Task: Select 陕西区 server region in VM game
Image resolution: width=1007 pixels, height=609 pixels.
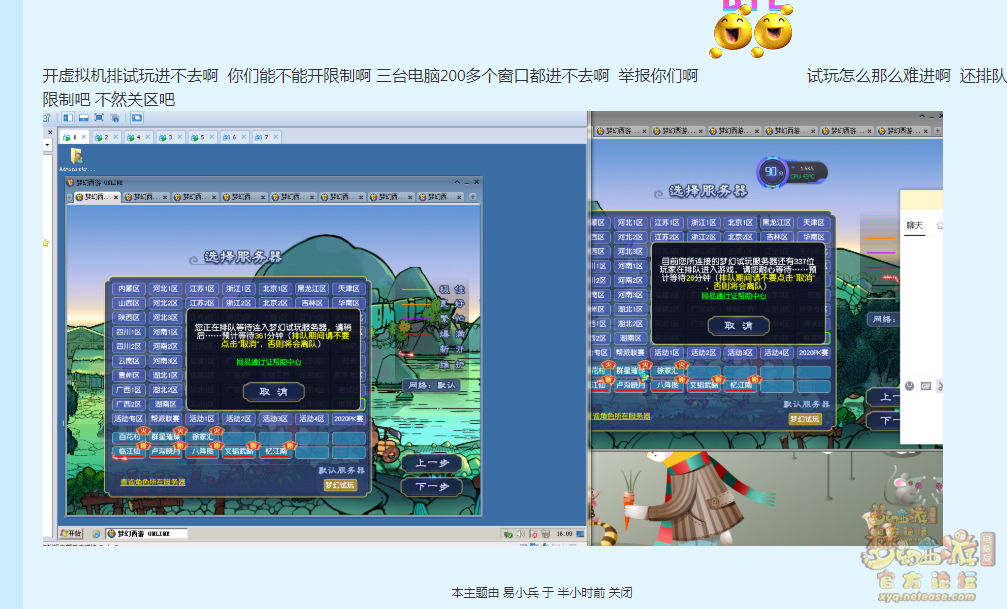Action: click(128, 317)
